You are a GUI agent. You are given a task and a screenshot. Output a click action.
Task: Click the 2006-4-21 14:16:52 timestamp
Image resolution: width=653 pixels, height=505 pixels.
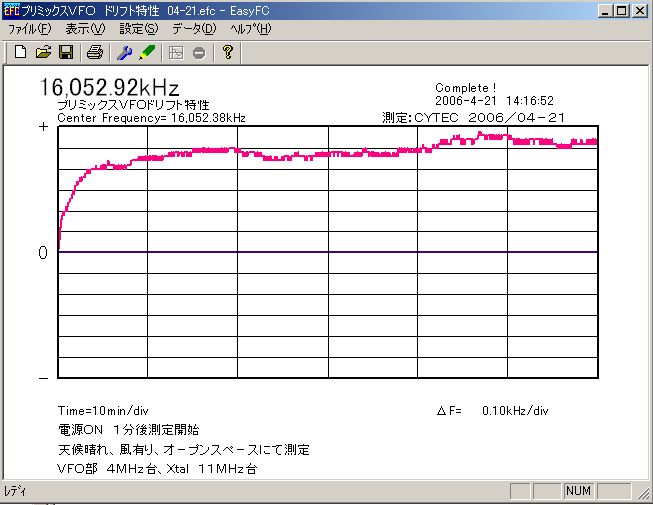tap(494, 101)
